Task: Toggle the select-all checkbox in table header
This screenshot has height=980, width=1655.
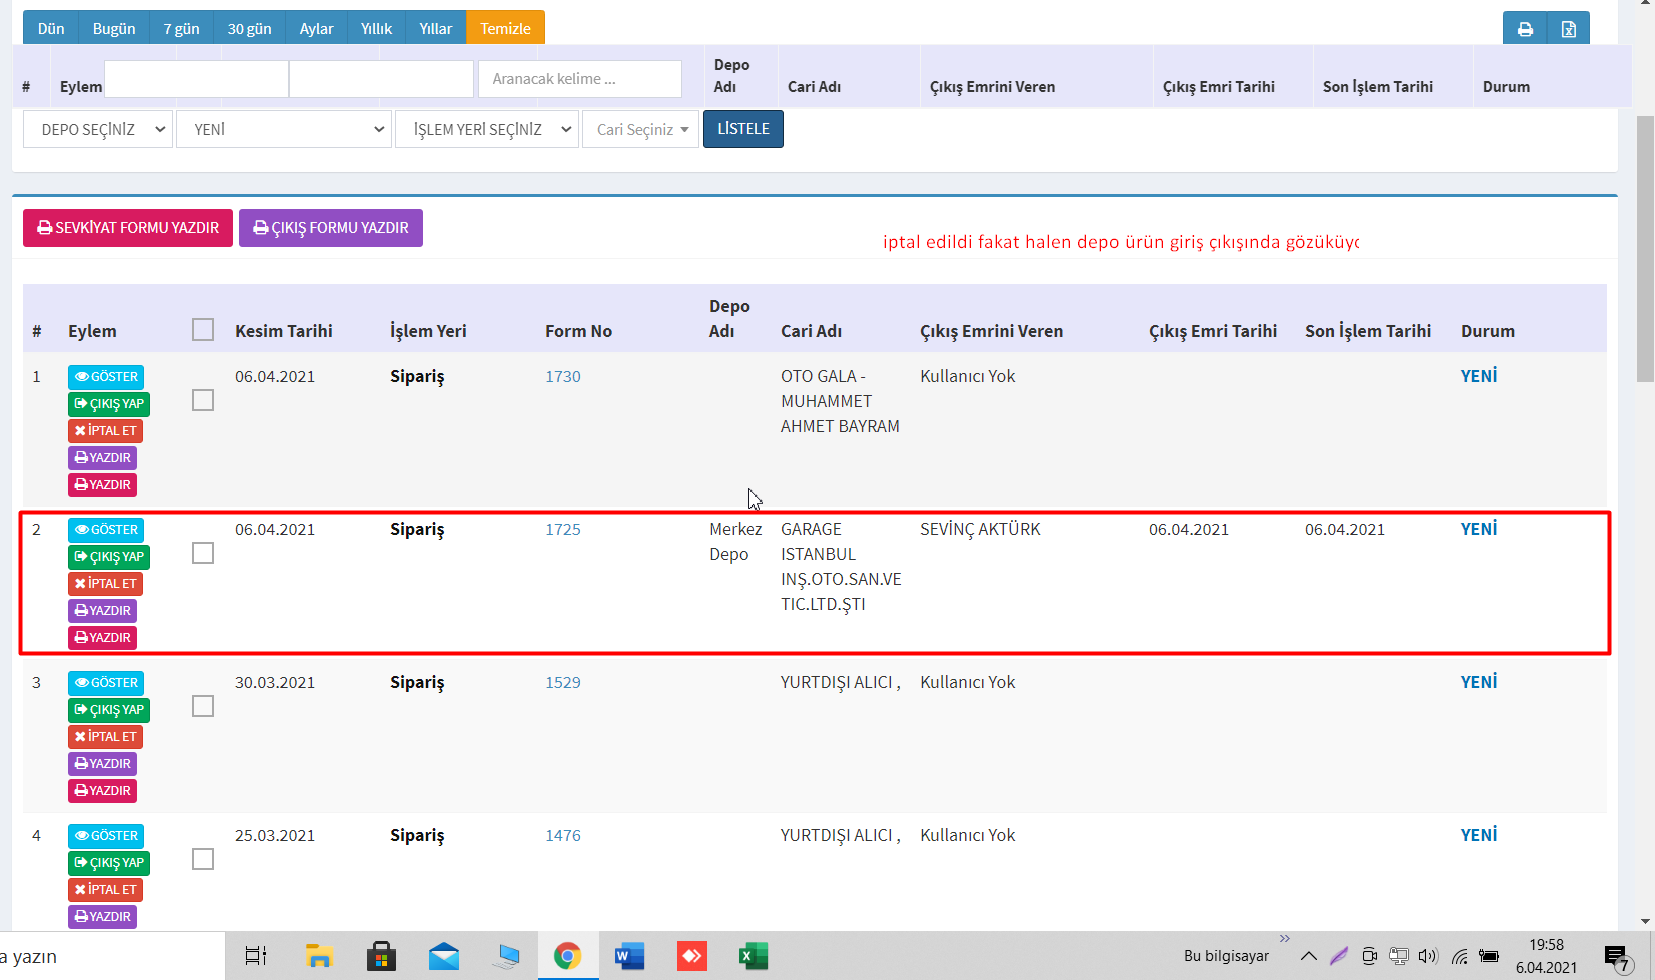Action: 203,330
